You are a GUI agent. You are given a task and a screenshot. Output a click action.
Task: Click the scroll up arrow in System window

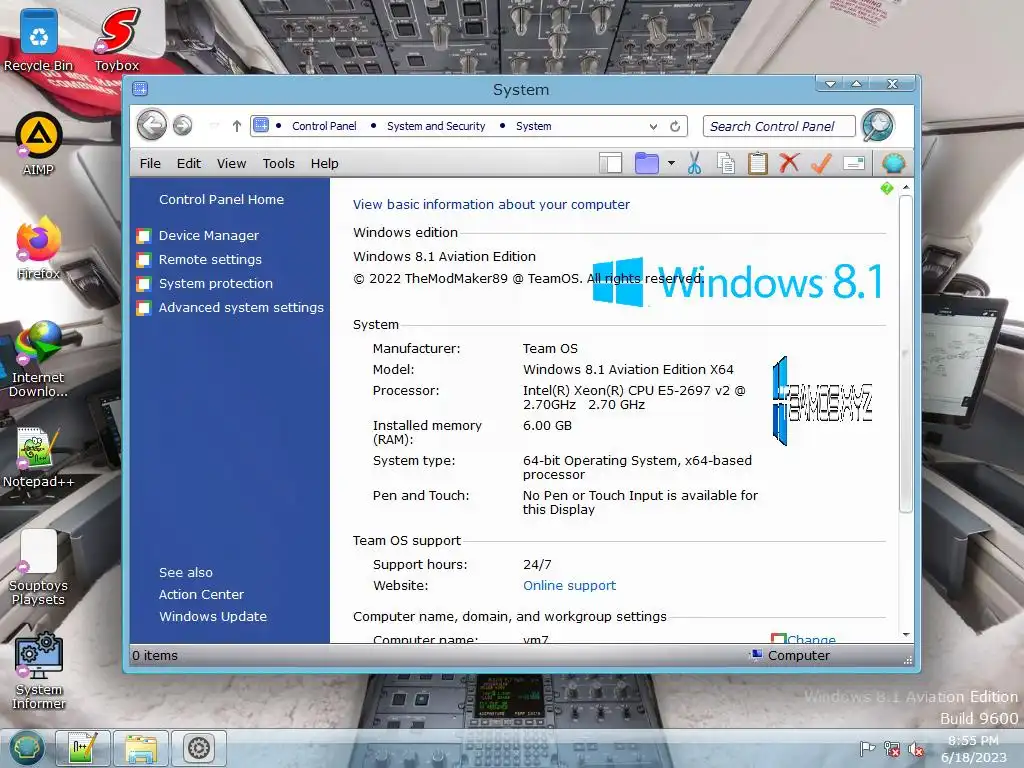(x=906, y=187)
